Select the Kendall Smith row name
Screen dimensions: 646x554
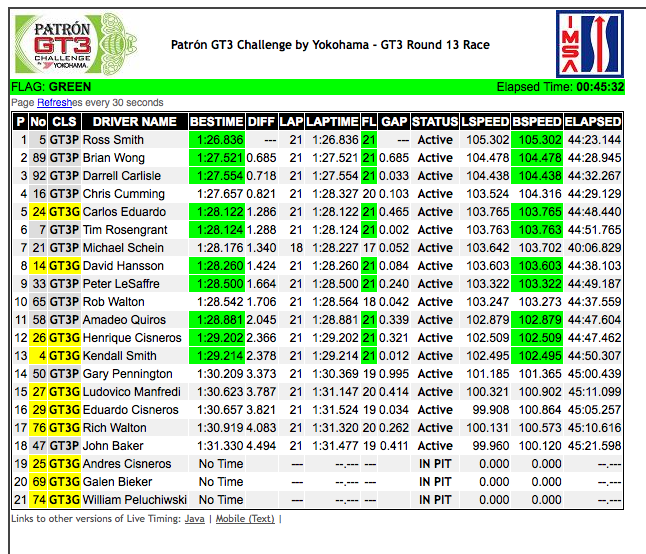(x=119, y=356)
